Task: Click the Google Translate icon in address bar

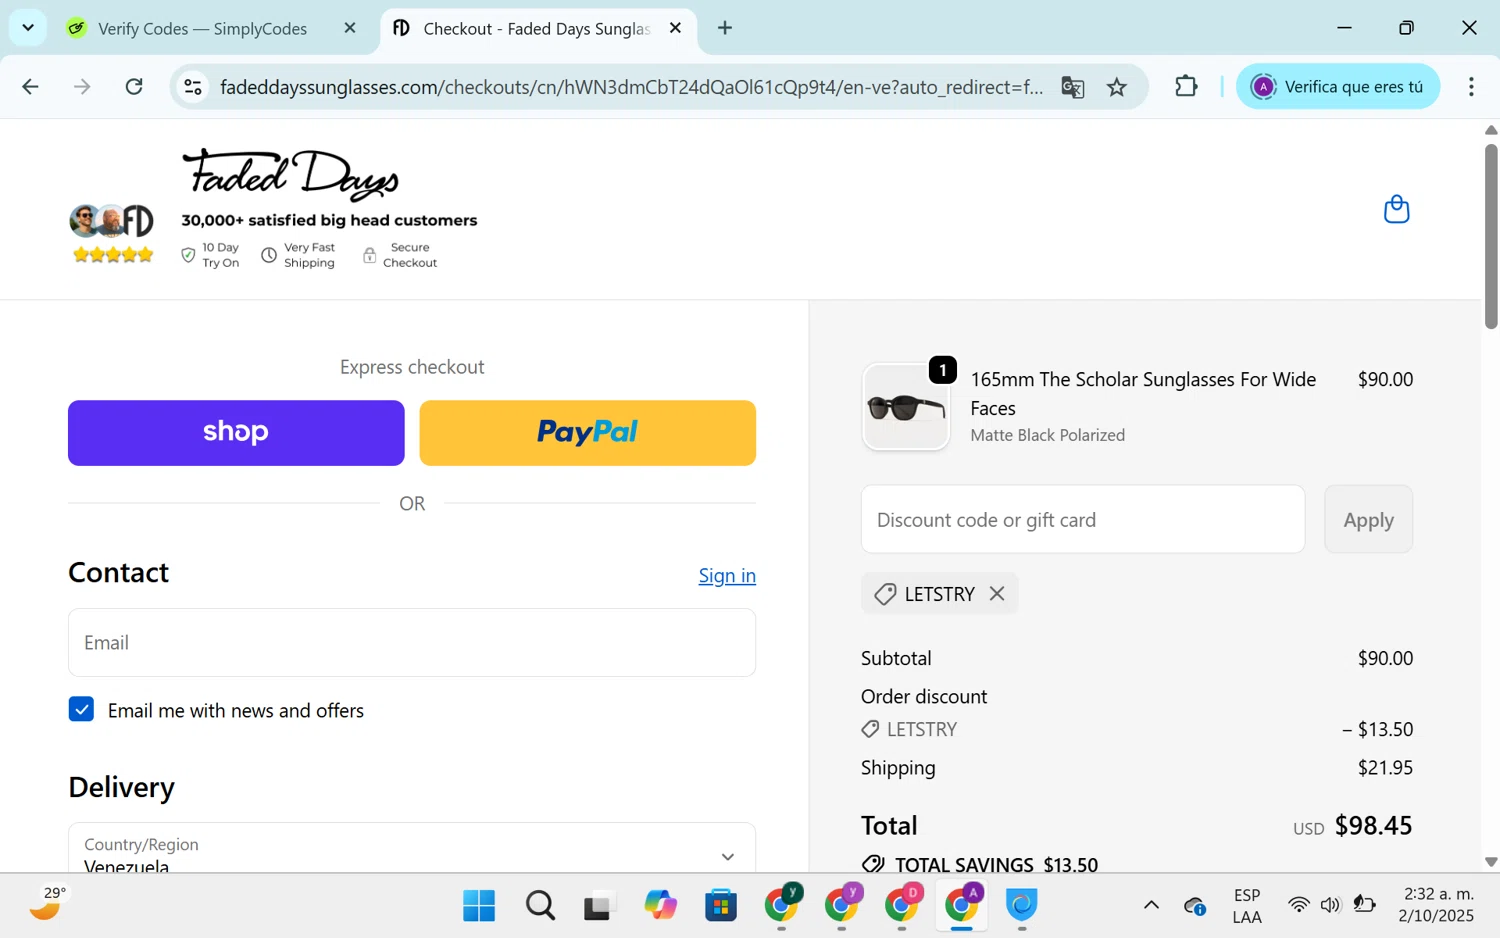Action: point(1073,87)
